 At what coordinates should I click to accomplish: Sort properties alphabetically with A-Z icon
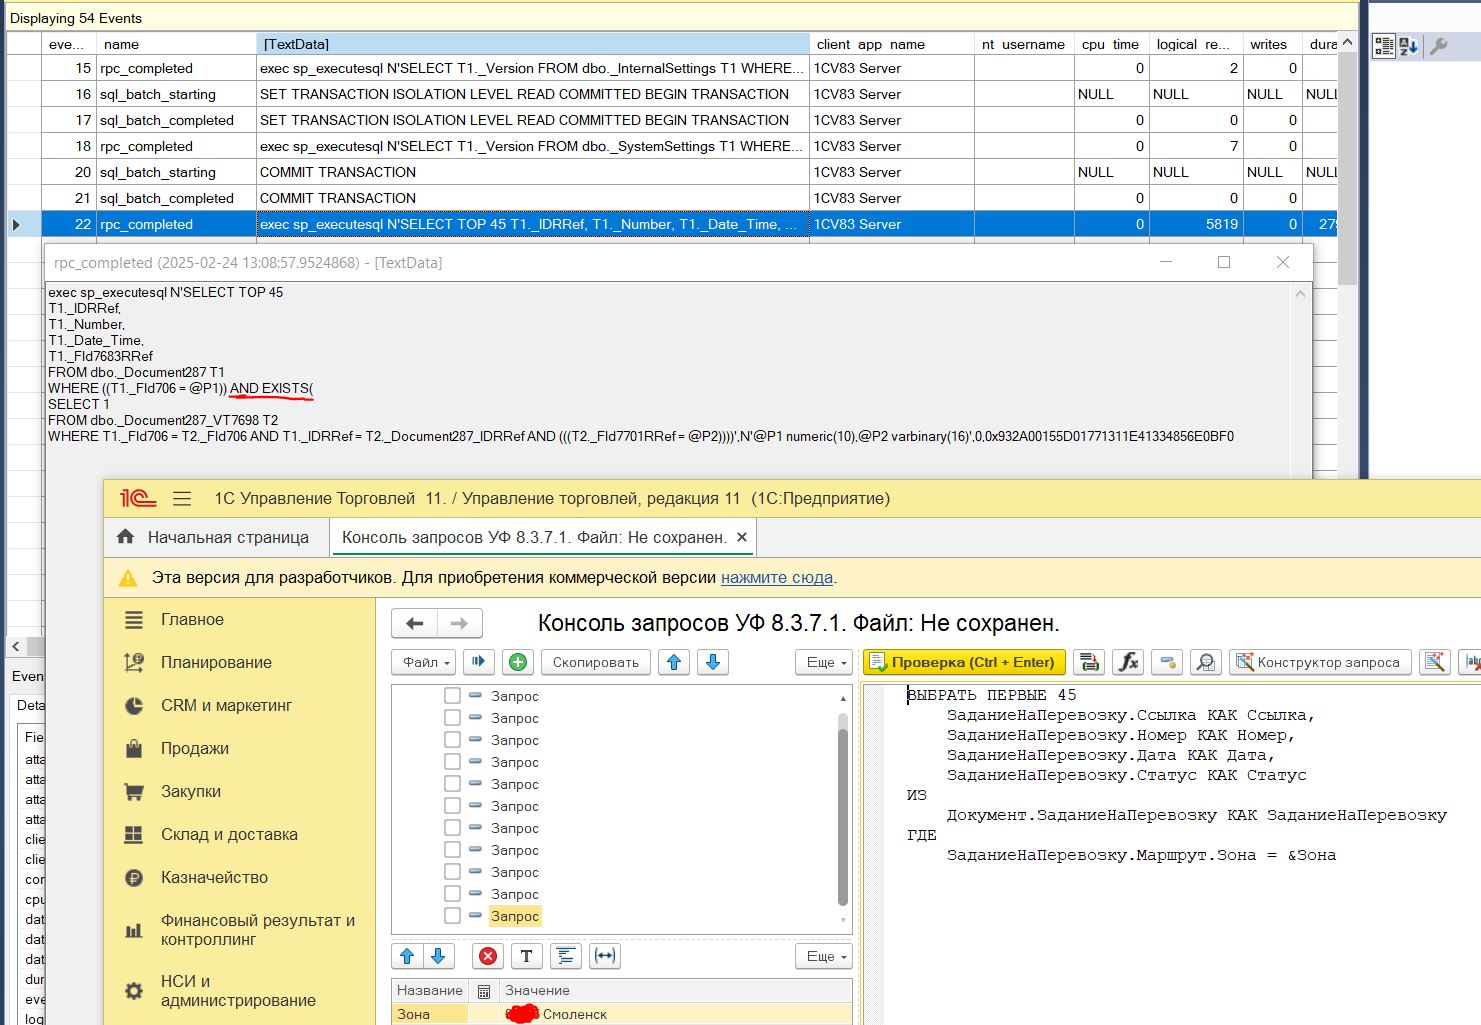1409,45
